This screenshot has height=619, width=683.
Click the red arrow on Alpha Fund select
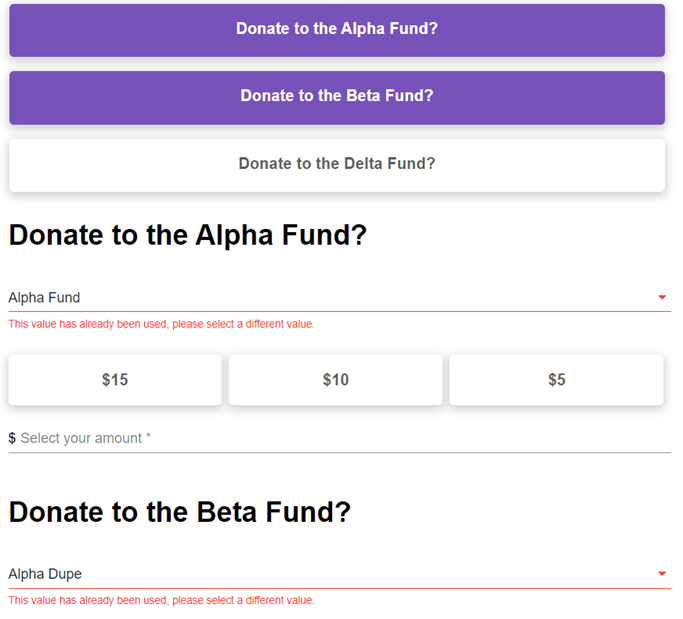point(662,297)
